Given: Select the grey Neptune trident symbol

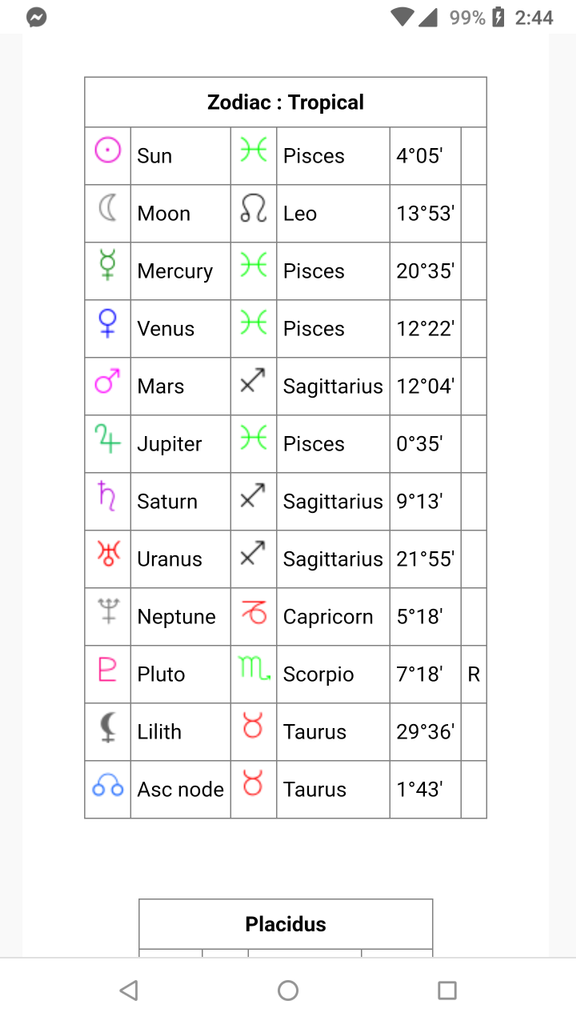Looking at the screenshot, I should [x=108, y=611].
